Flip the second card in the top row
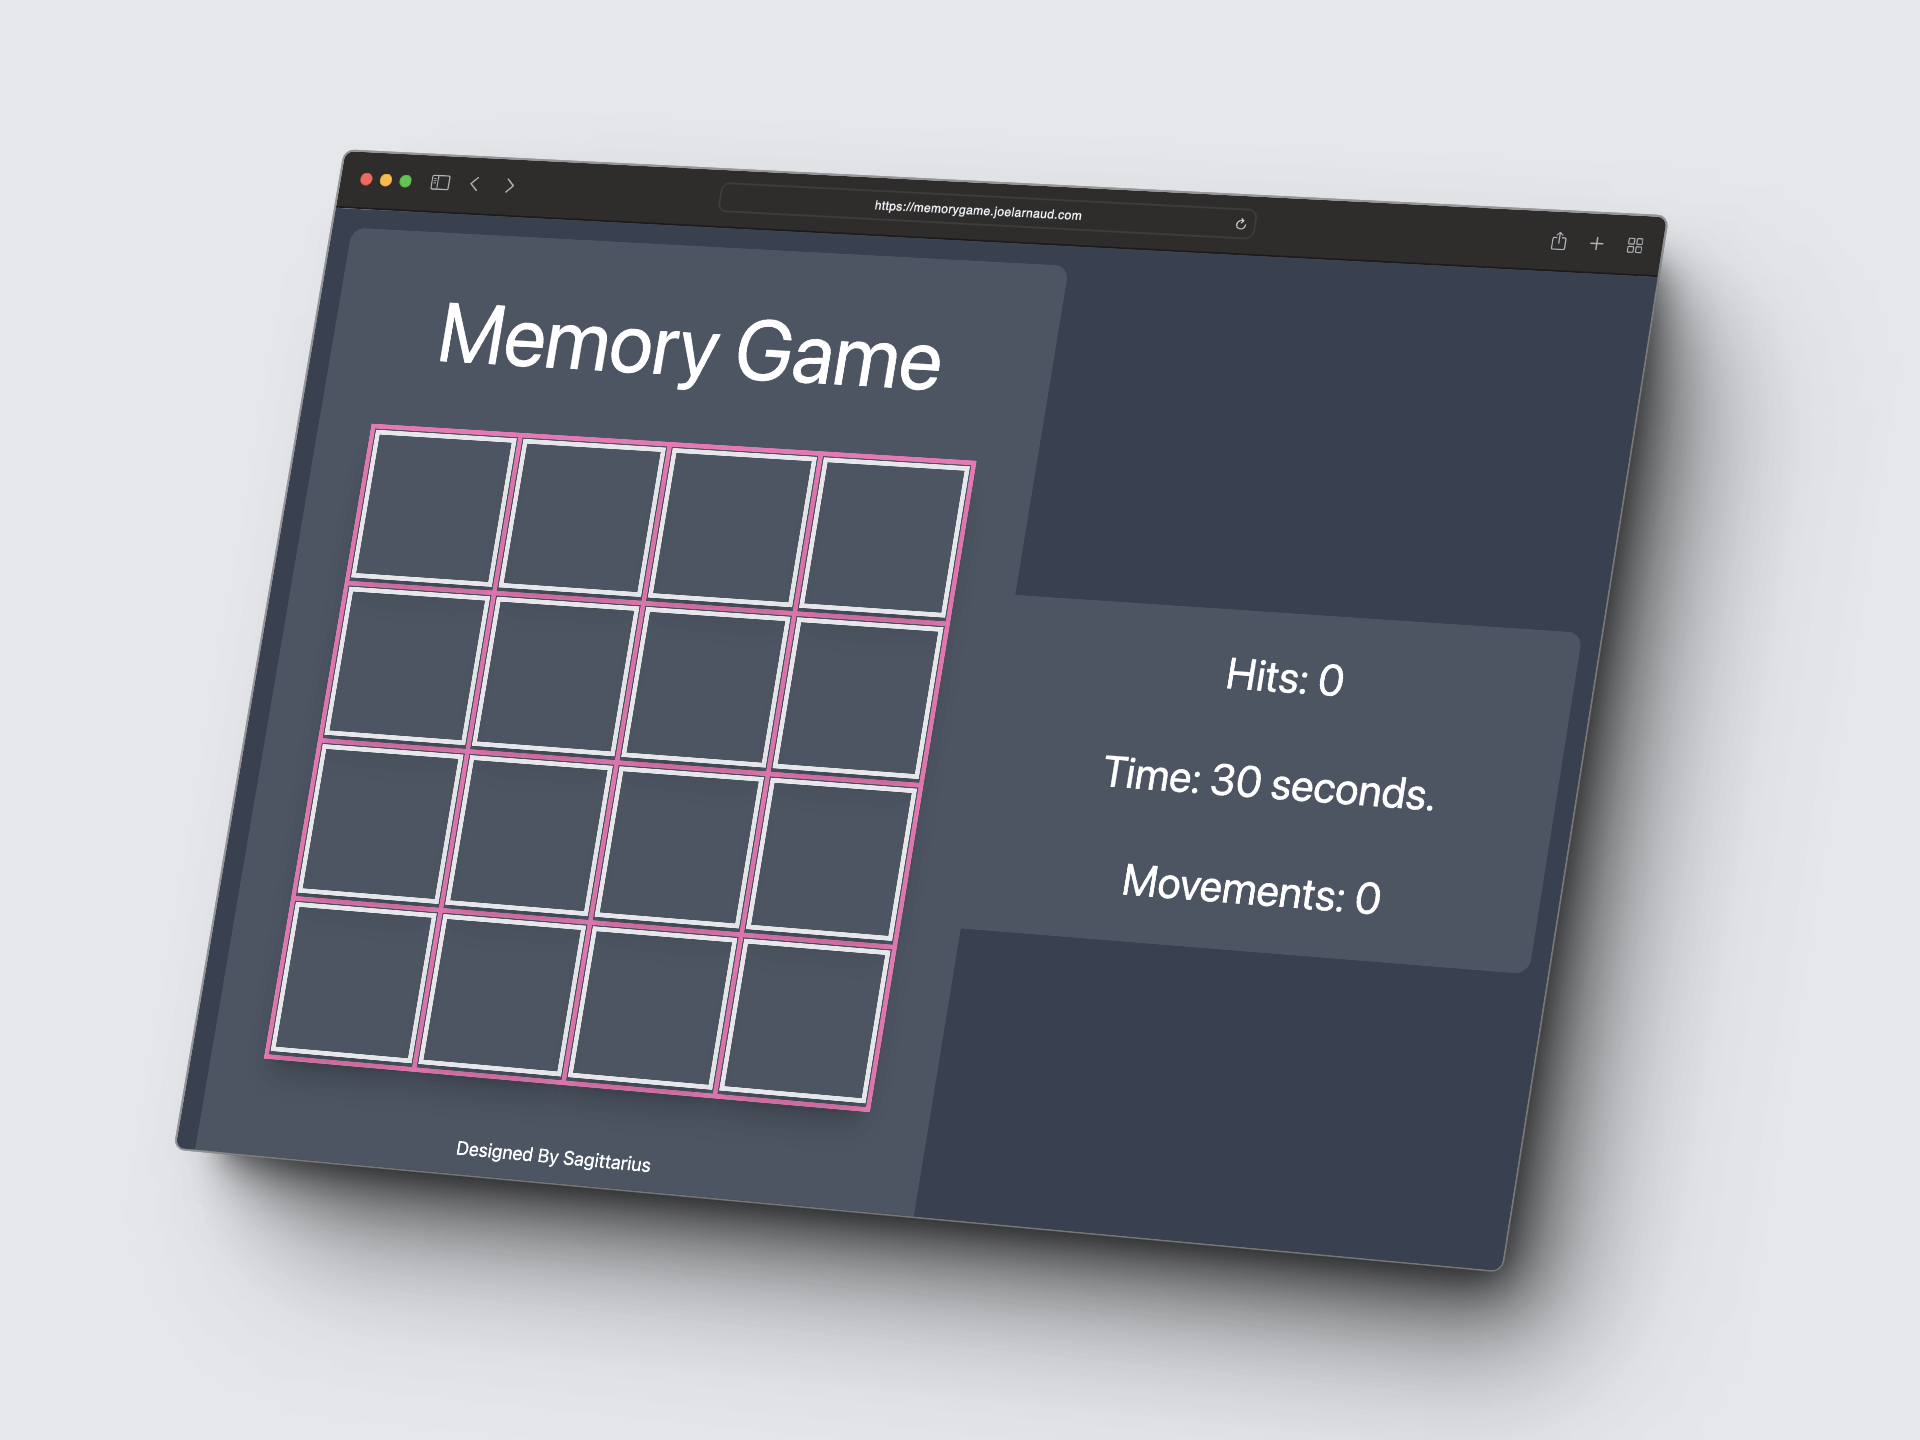This screenshot has height=1440, width=1920. click(x=583, y=518)
